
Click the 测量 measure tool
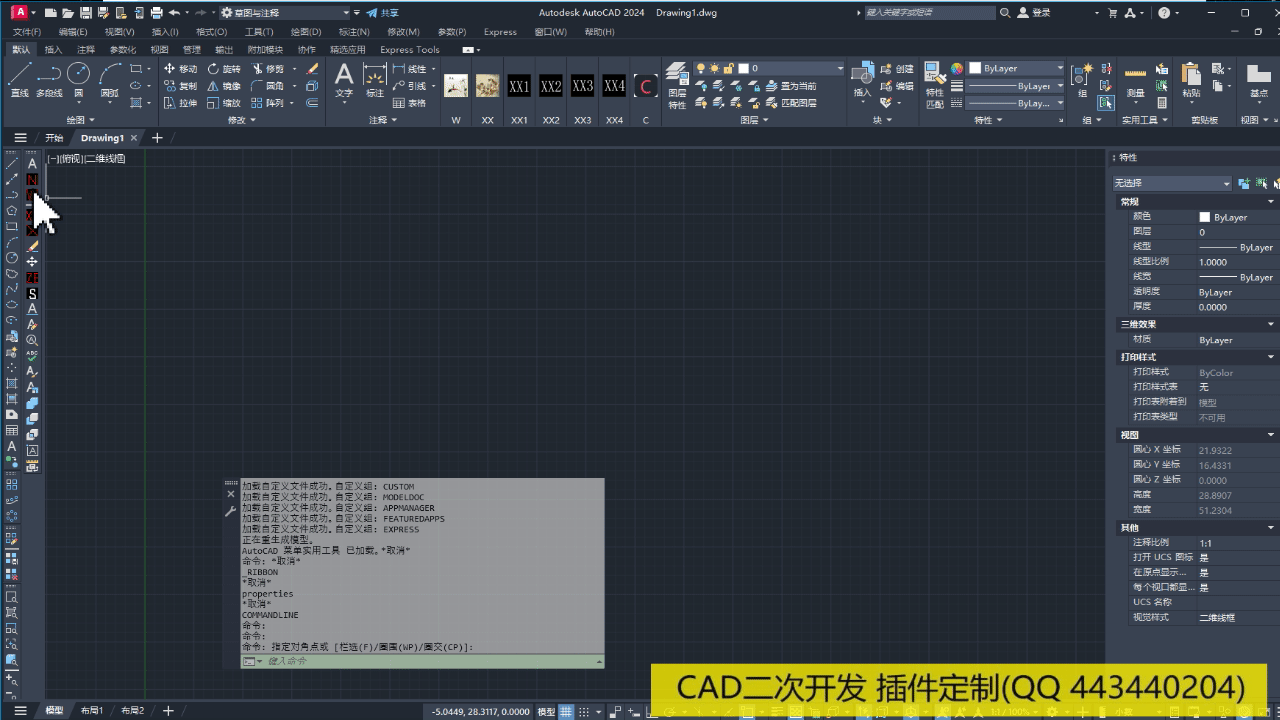1135,80
